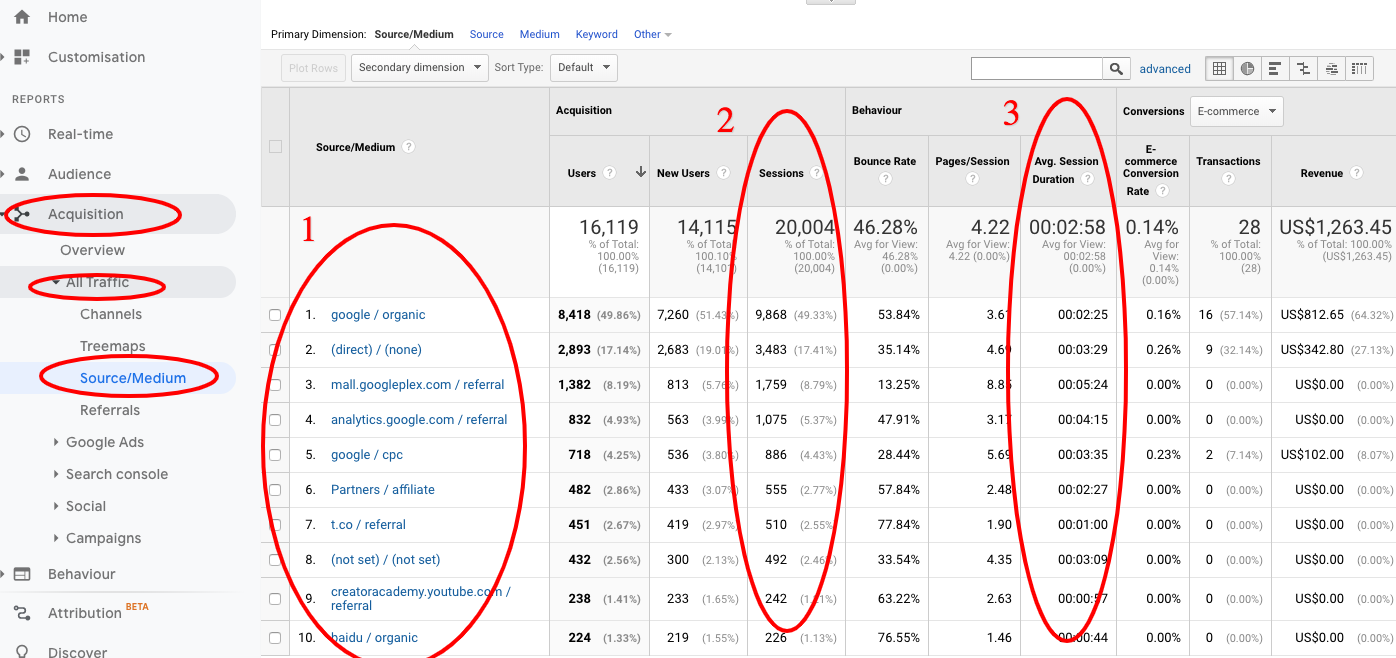Open the Secondary dimension dropdown

click(x=419, y=68)
